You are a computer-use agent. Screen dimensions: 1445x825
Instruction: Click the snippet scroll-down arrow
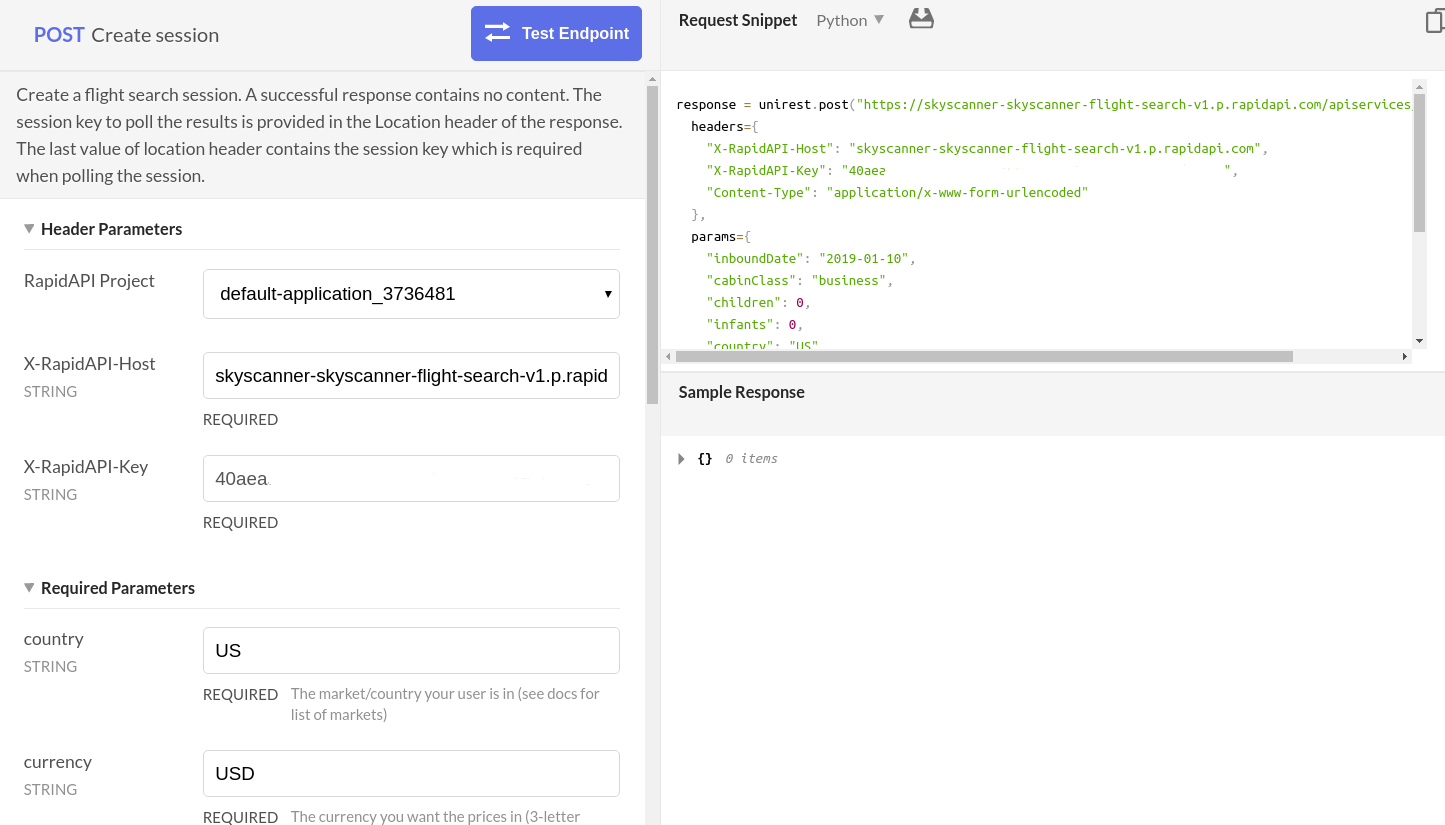coord(1419,341)
